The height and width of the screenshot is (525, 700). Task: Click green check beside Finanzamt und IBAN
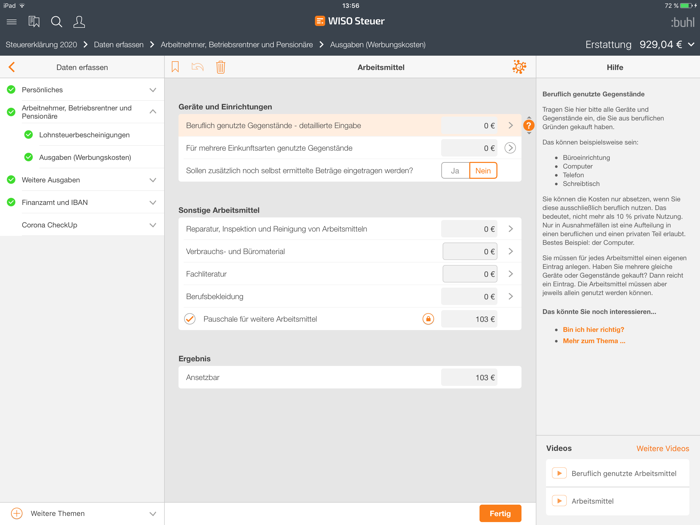coord(11,202)
